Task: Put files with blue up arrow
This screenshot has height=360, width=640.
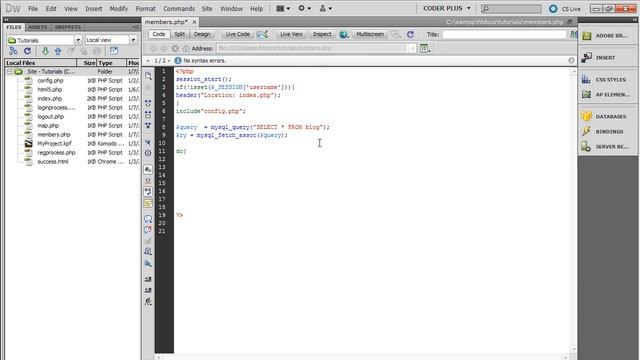Action: [x=58, y=51]
